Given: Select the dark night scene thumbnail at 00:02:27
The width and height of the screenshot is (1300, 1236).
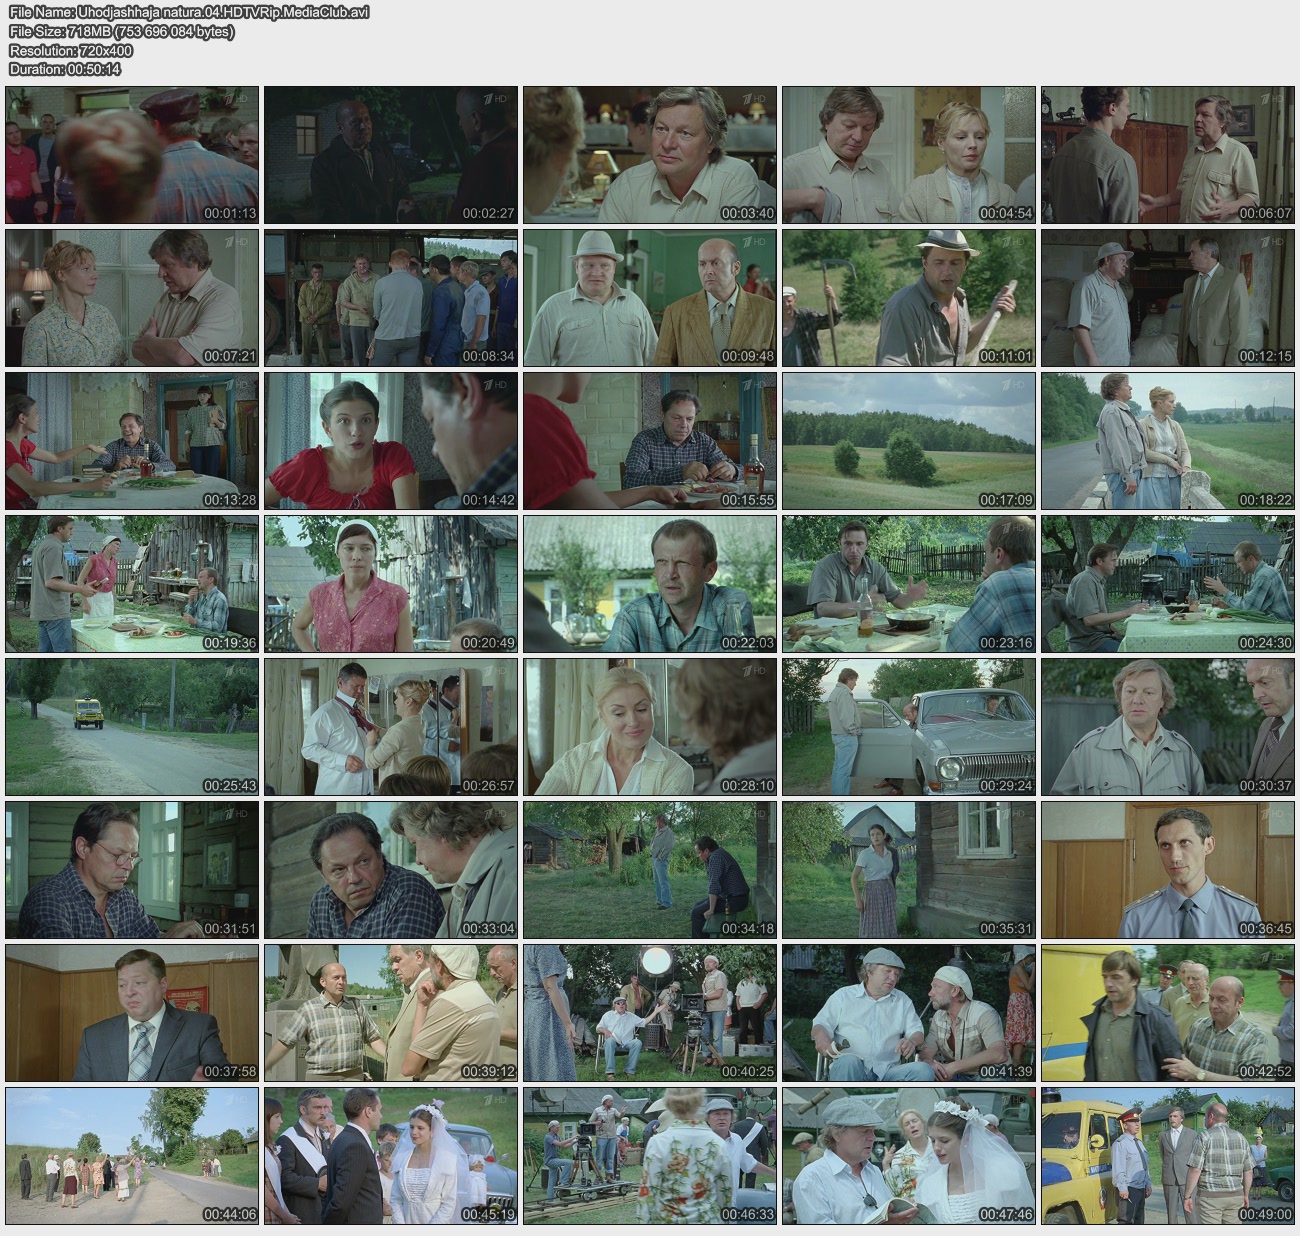Looking at the screenshot, I should [391, 155].
